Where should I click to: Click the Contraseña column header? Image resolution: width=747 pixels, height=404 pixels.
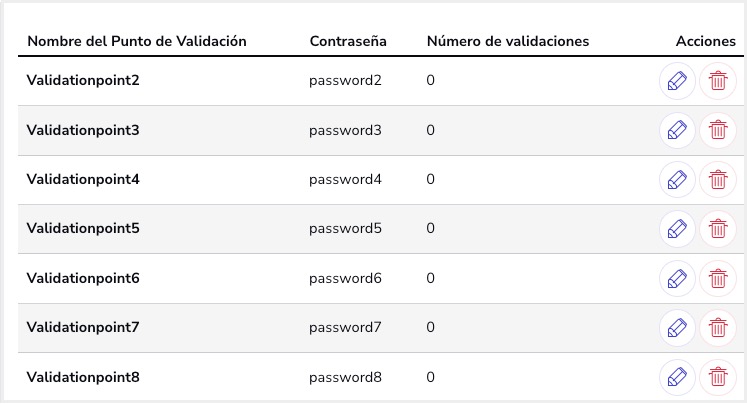348,41
